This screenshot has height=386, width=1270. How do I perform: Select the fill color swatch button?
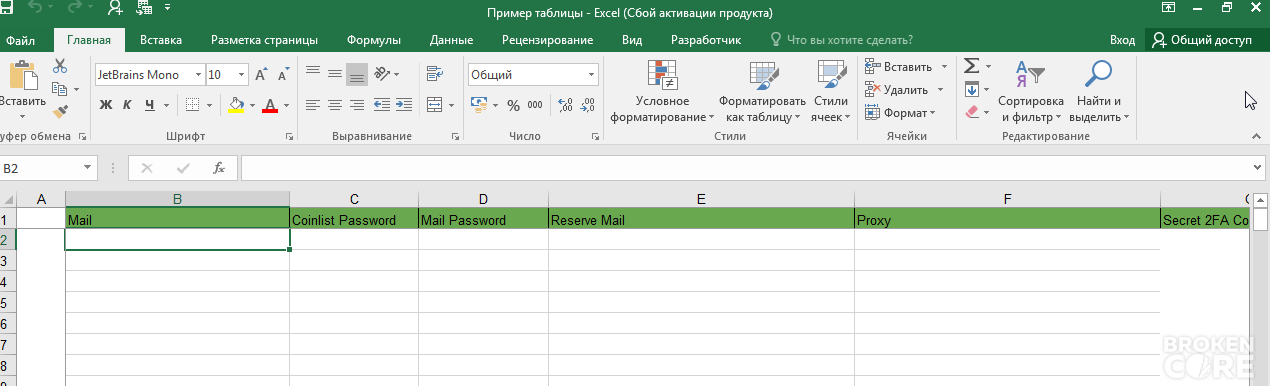tap(236, 105)
